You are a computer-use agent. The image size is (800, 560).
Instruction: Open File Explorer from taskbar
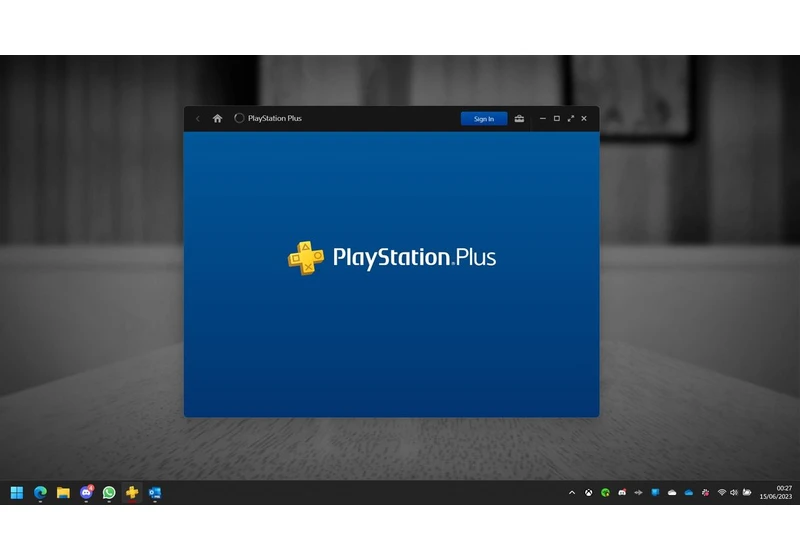pos(63,493)
